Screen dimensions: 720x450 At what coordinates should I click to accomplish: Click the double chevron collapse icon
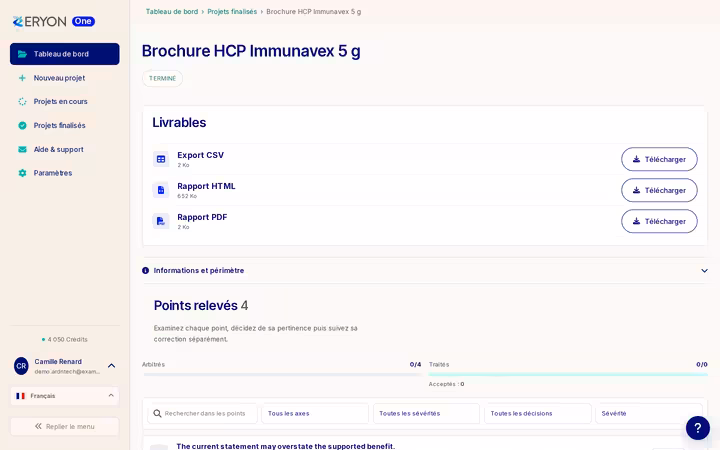click(x=39, y=426)
